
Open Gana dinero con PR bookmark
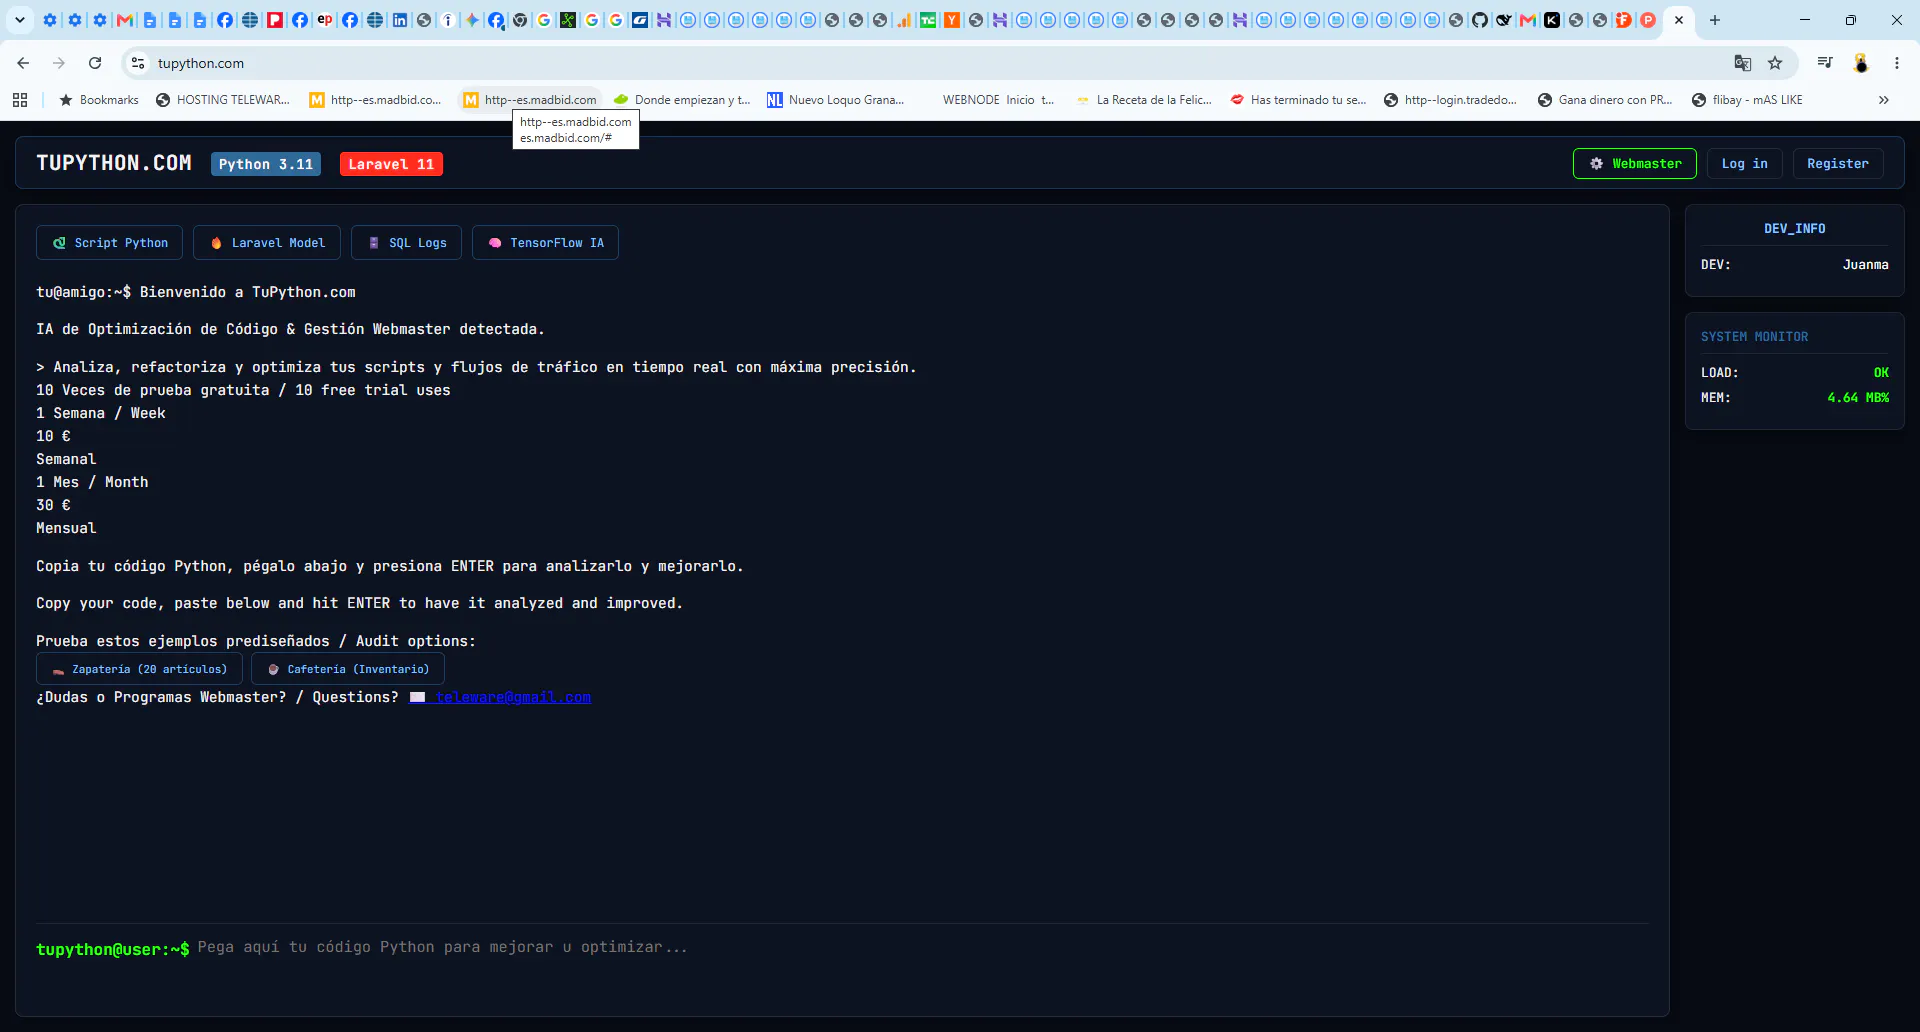click(1605, 100)
